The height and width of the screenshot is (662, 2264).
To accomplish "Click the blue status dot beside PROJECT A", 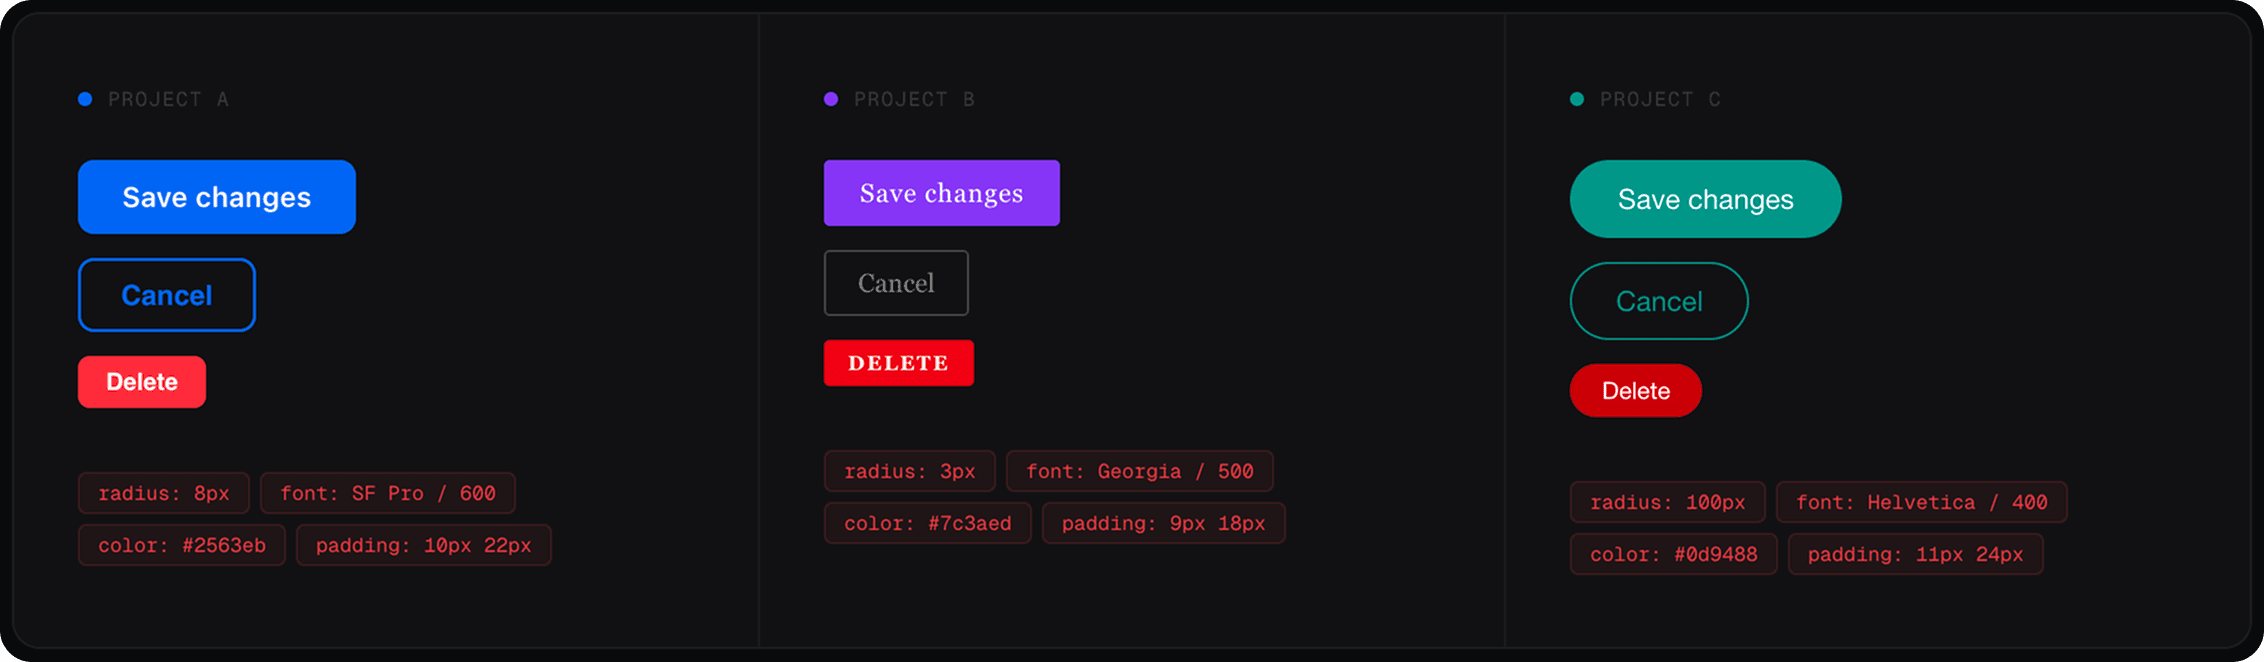I will click(x=85, y=98).
